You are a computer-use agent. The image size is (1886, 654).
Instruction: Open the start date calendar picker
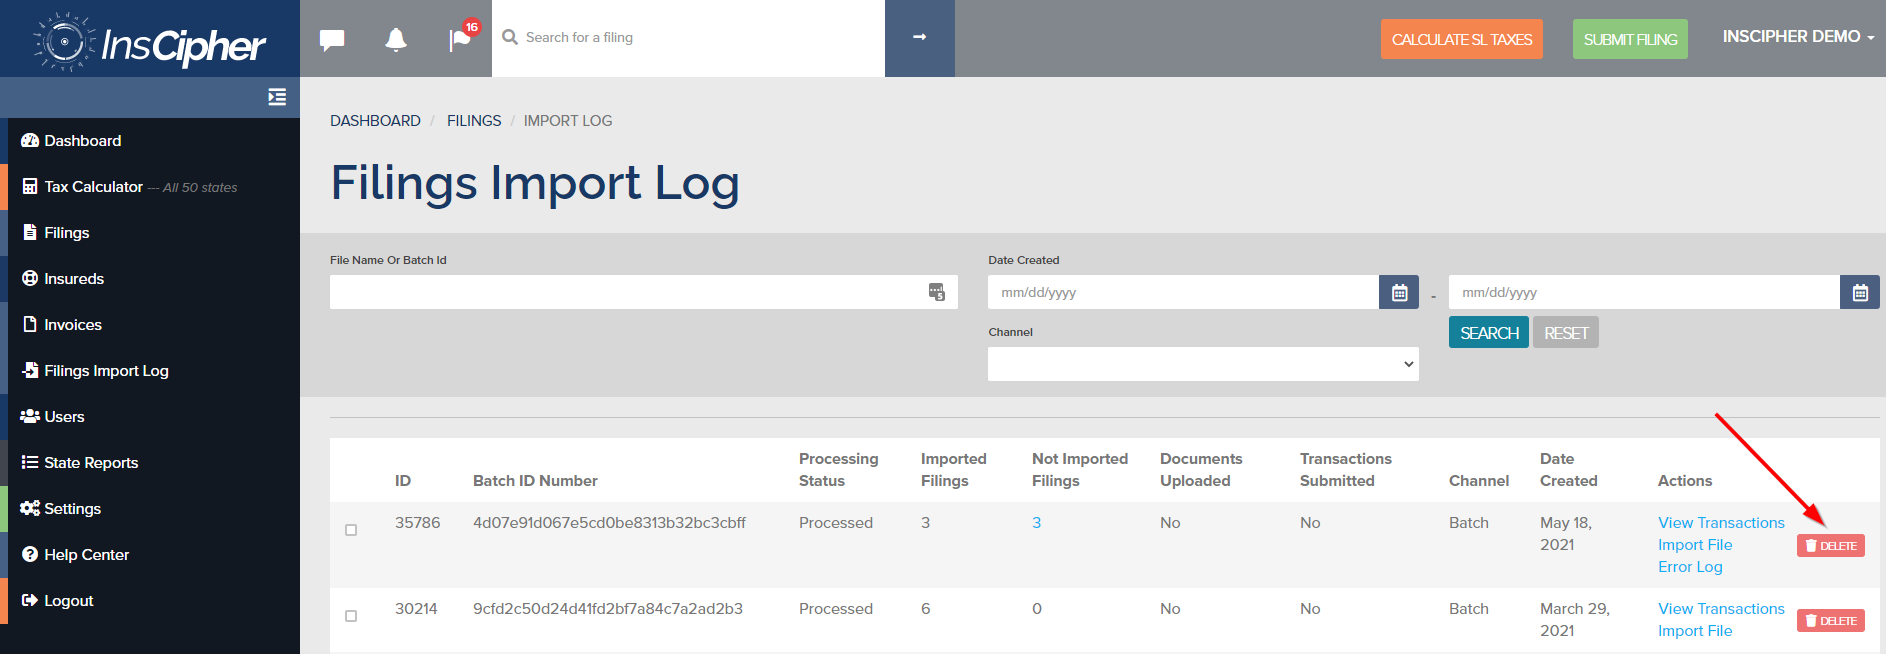click(1399, 292)
